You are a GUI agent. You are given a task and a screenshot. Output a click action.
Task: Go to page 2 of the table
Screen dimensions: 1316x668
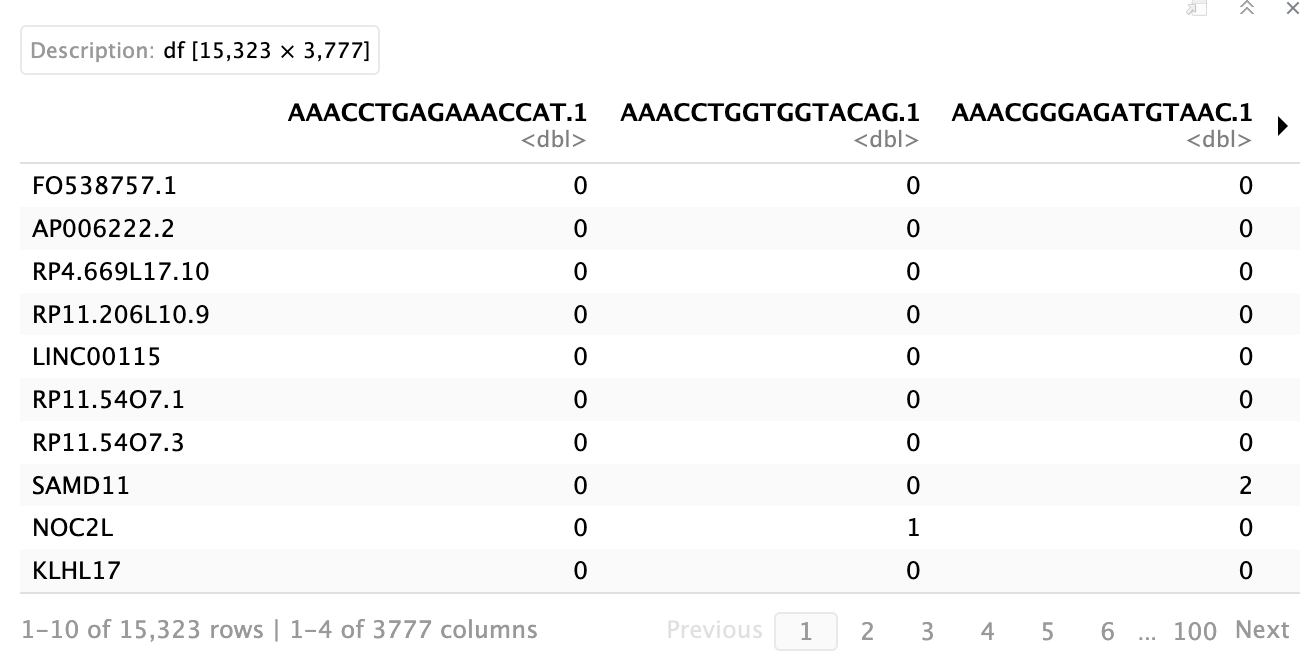click(x=866, y=630)
